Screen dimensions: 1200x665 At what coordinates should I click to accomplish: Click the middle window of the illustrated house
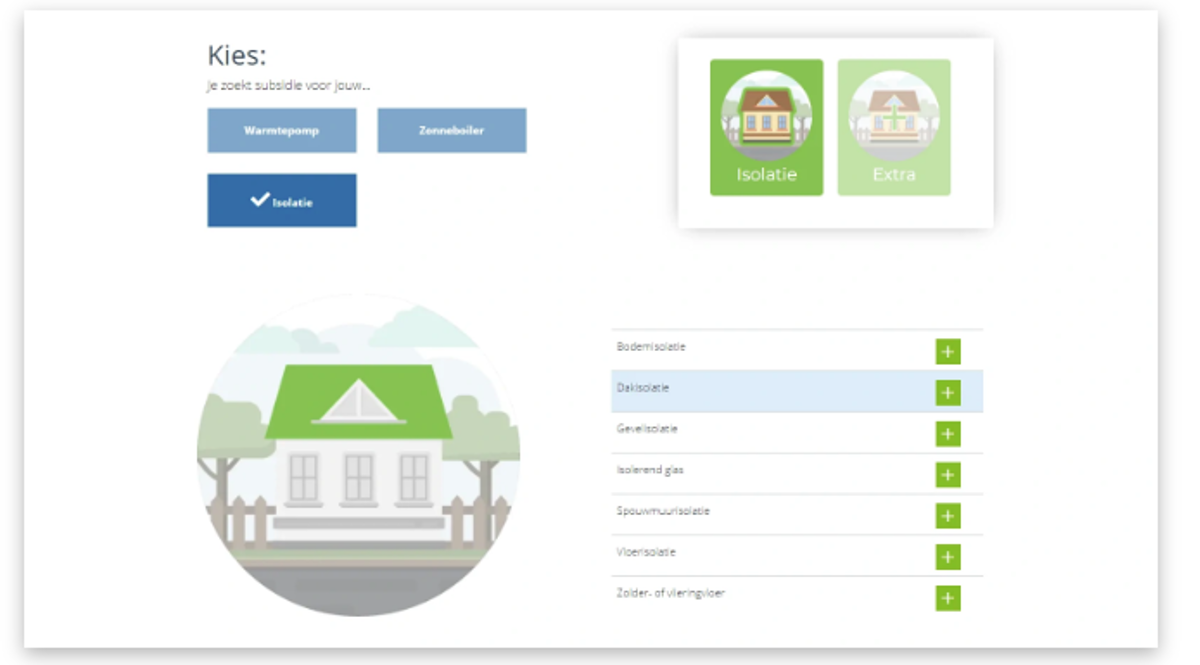(358, 477)
